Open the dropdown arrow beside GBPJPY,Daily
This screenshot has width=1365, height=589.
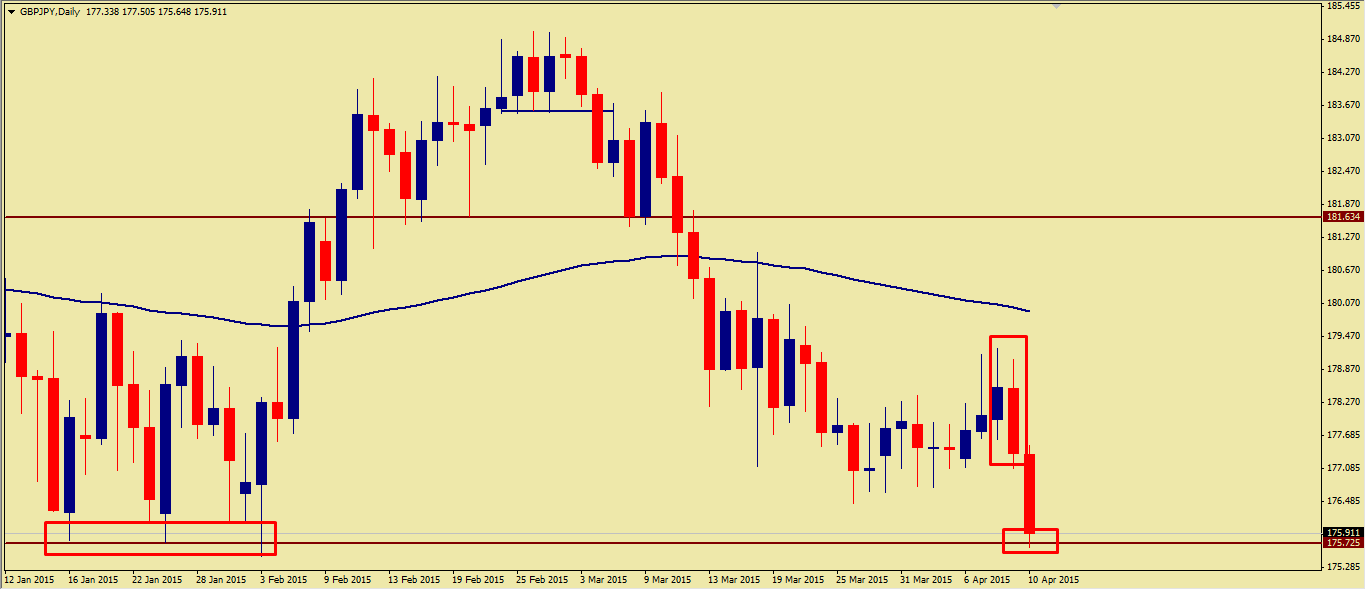10,12
